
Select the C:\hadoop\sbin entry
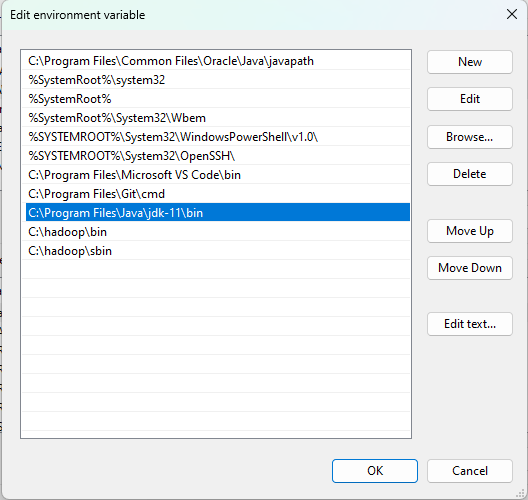pos(218,251)
